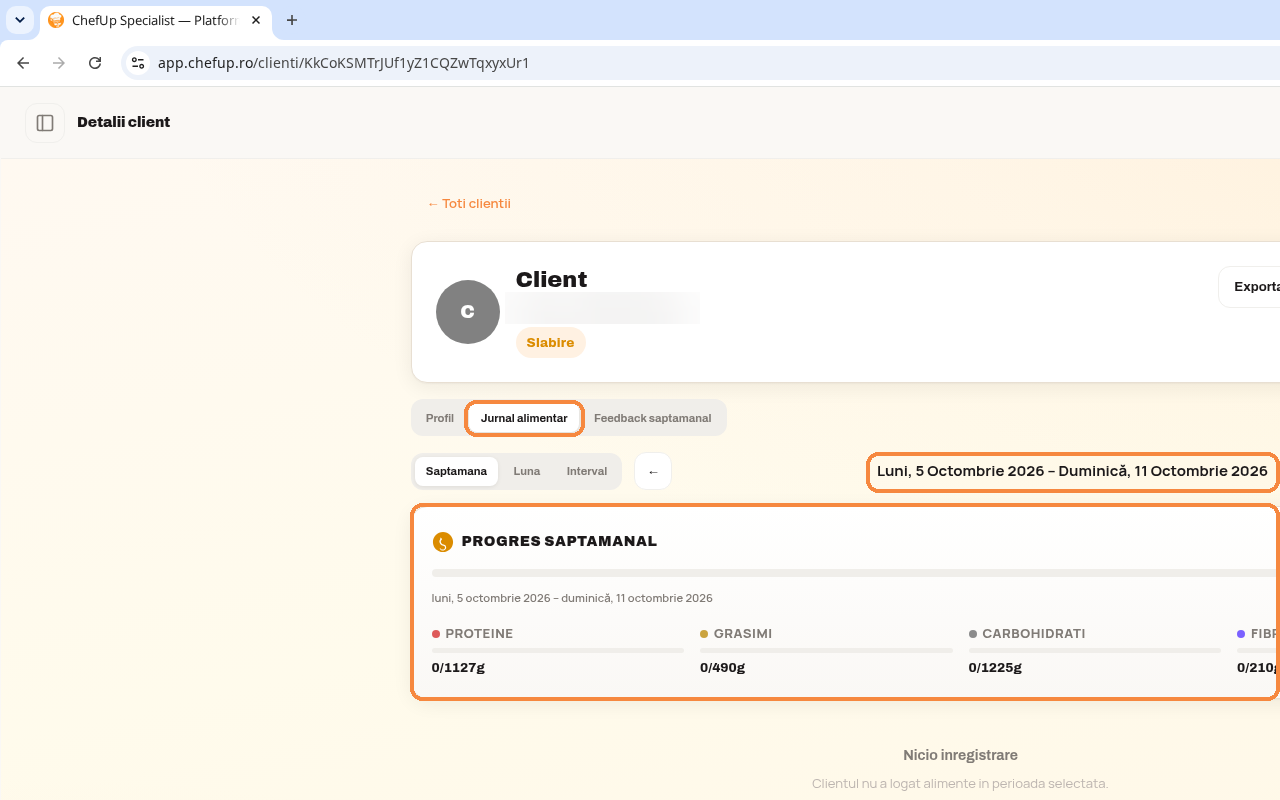Click the Grasimi progress bar
The image size is (1280, 800).
(x=826, y=650)
